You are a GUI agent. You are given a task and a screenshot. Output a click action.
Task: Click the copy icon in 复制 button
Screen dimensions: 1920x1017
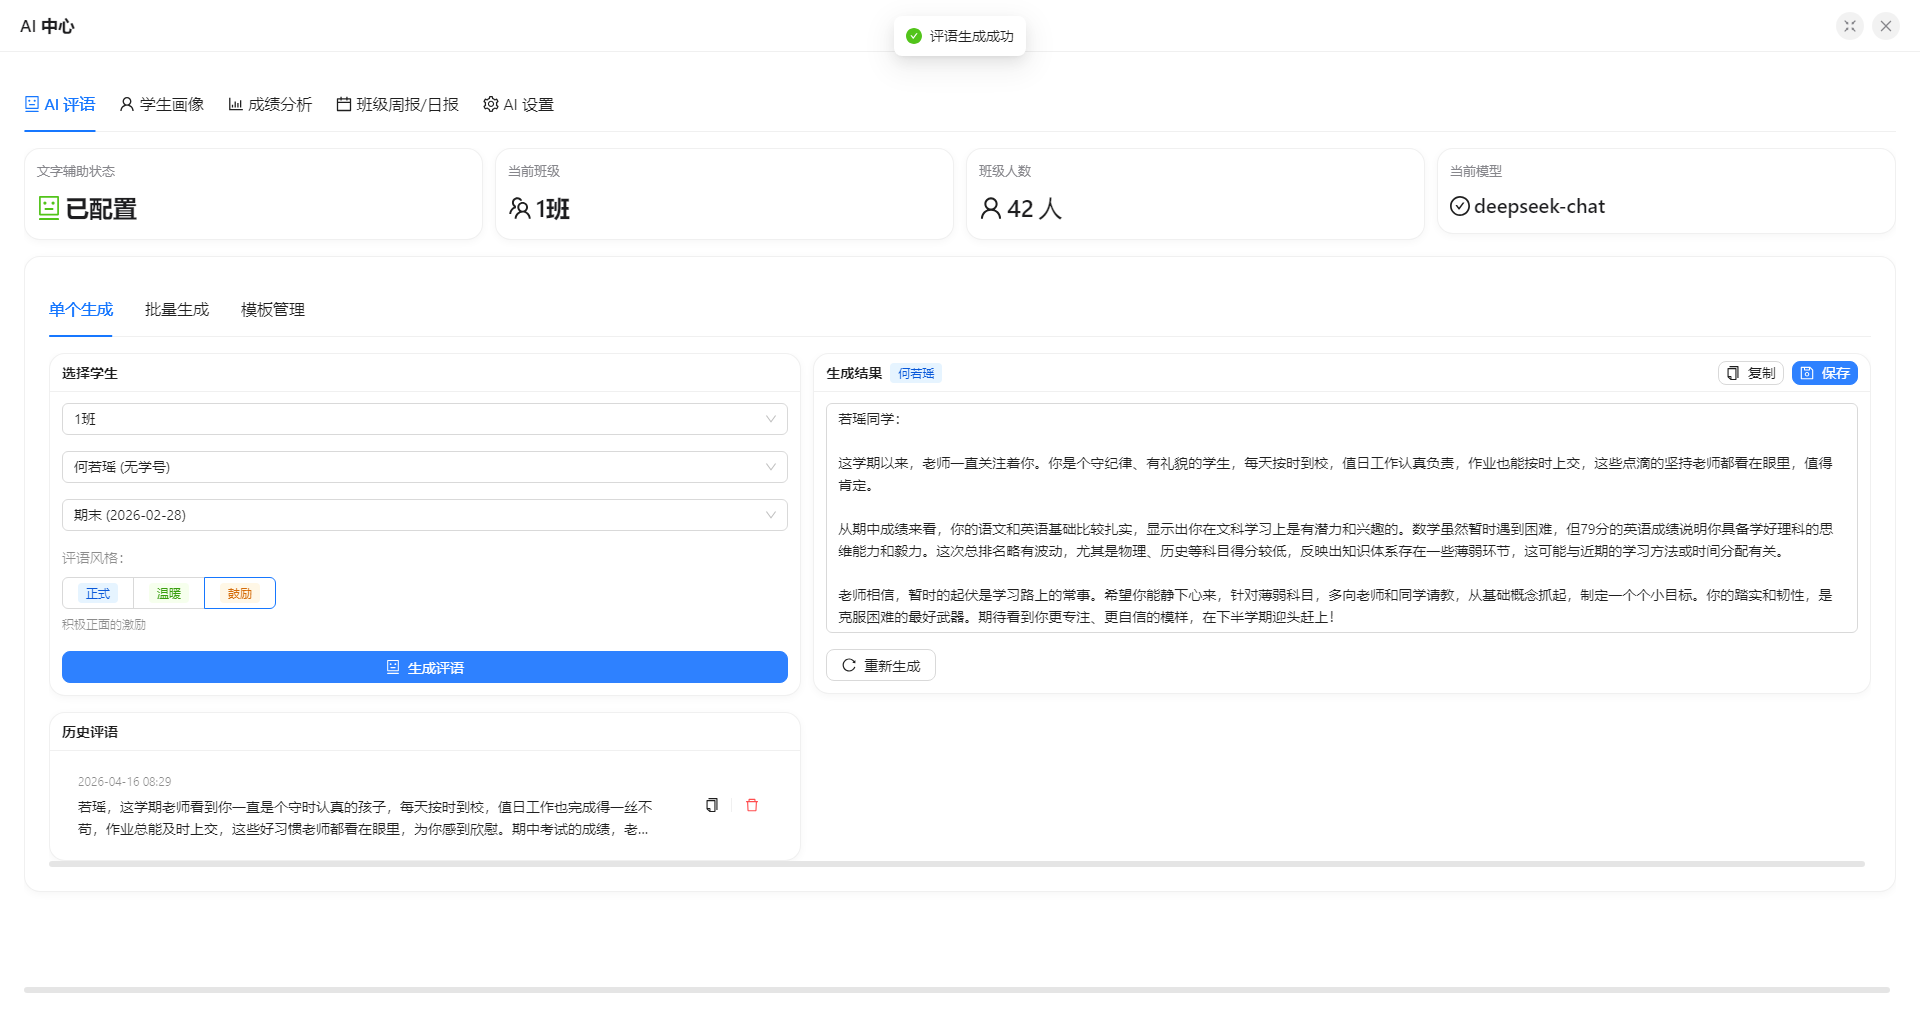(1733, 373)
